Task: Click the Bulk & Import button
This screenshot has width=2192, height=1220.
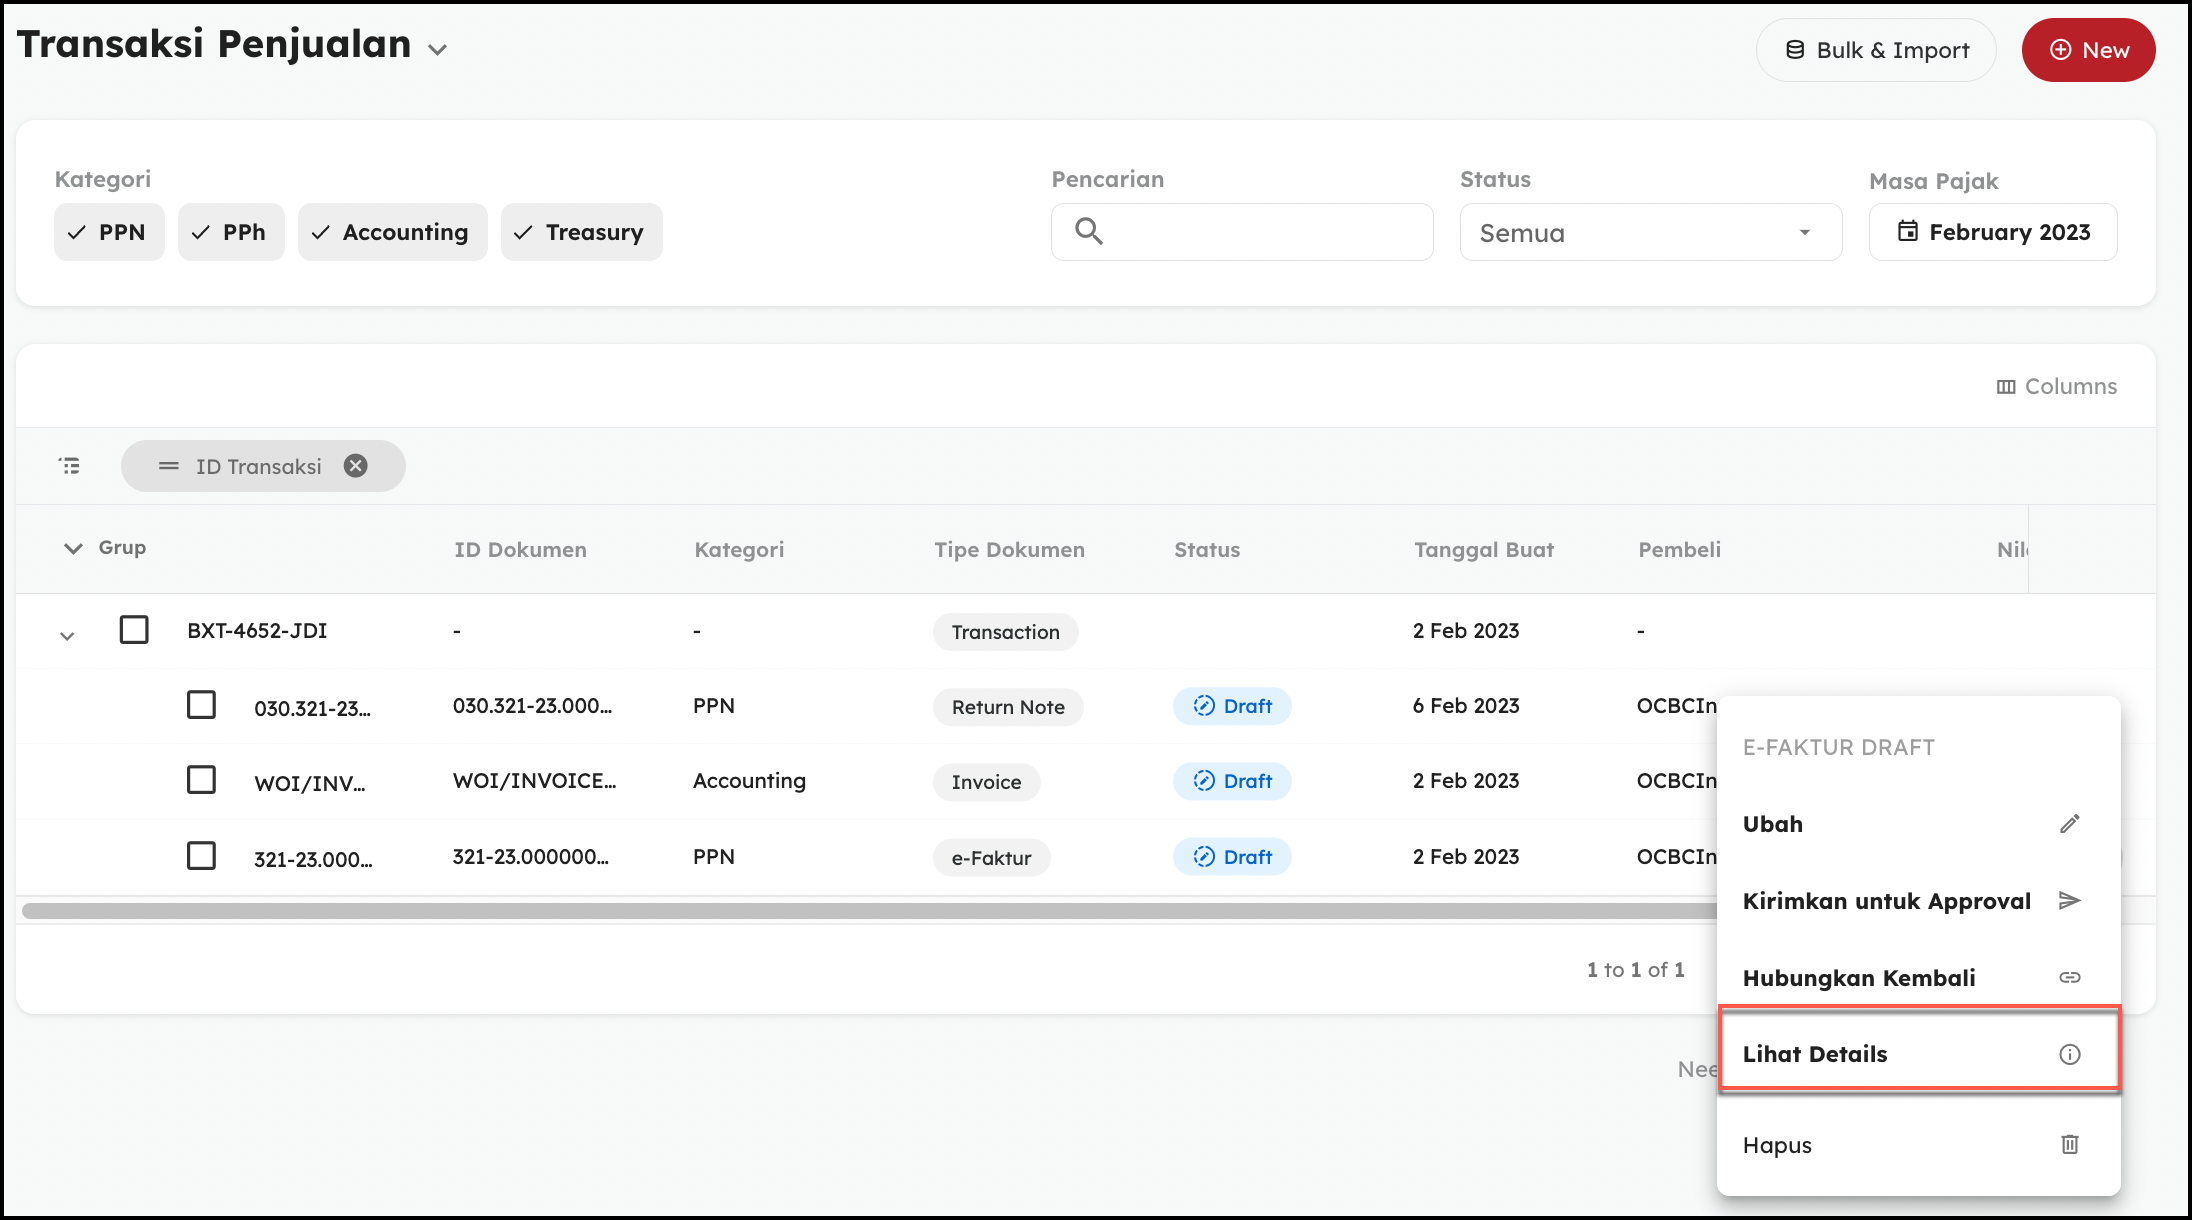Action: (1876, 50)
